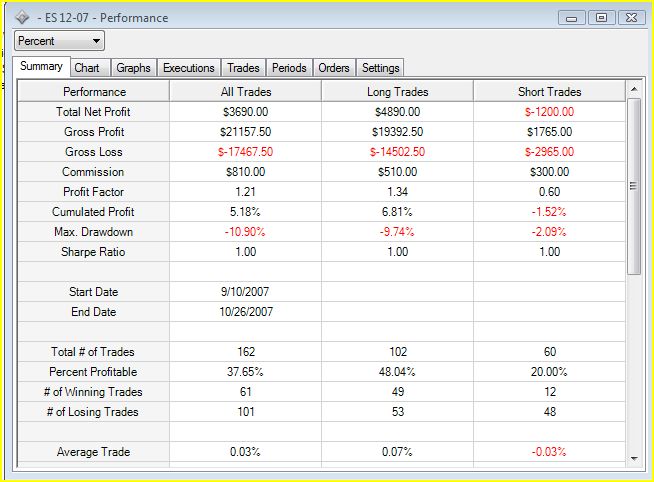Click the 1.21 profit factor value
The height and width of the screenshot is (482, 654).
[x=246, y=192]
